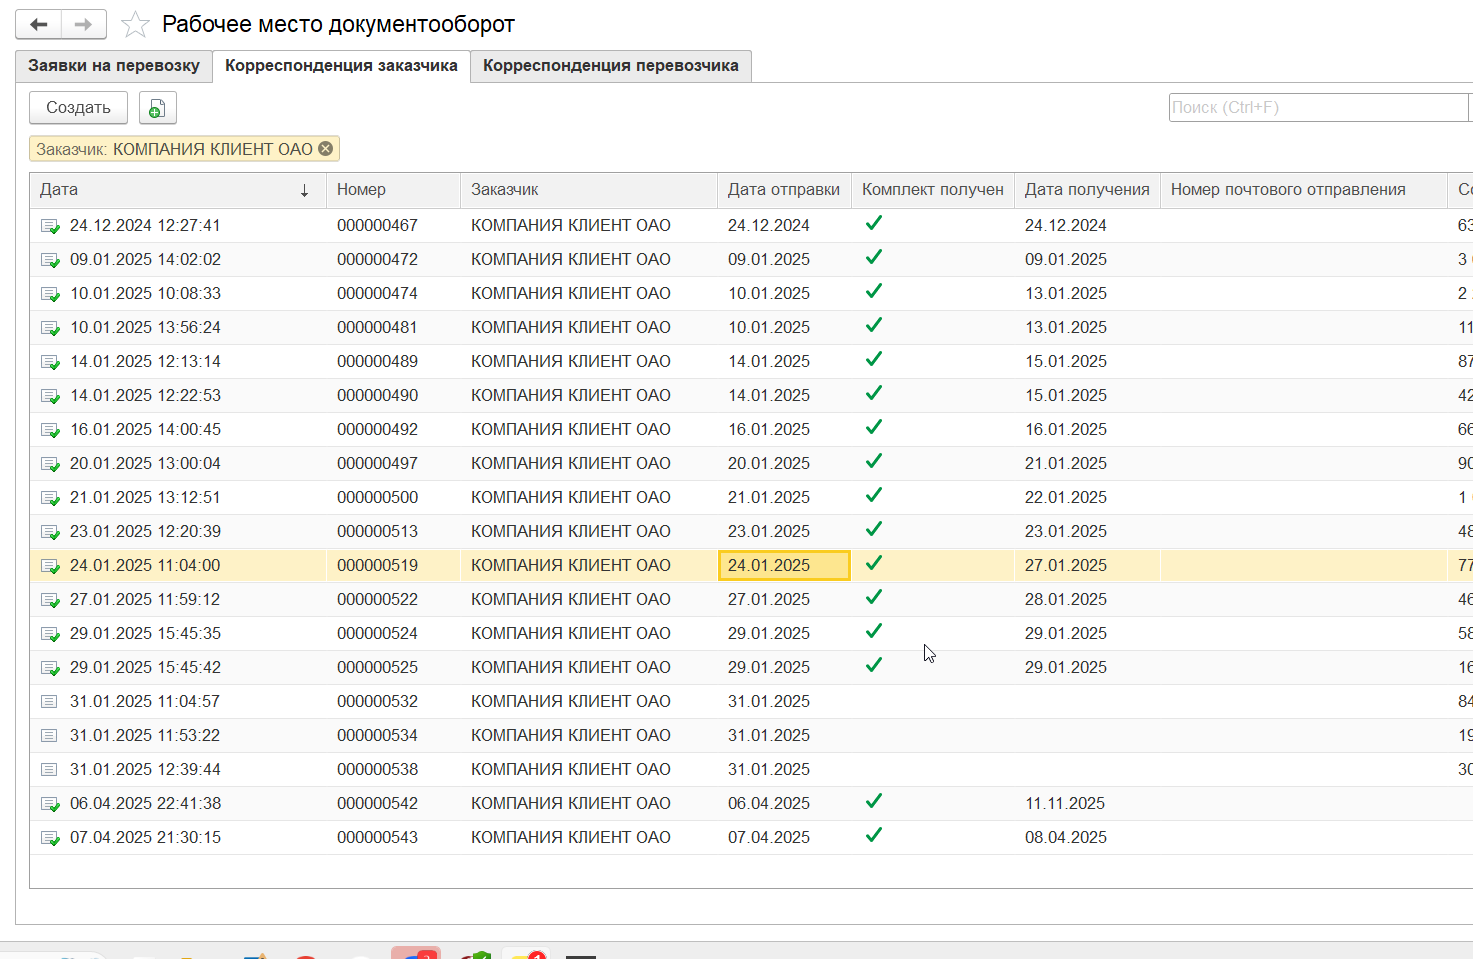Go forward with the right arrow button
Image resolution: width=1473 pixels, height=959 pixels.
(x=84, y=24)
